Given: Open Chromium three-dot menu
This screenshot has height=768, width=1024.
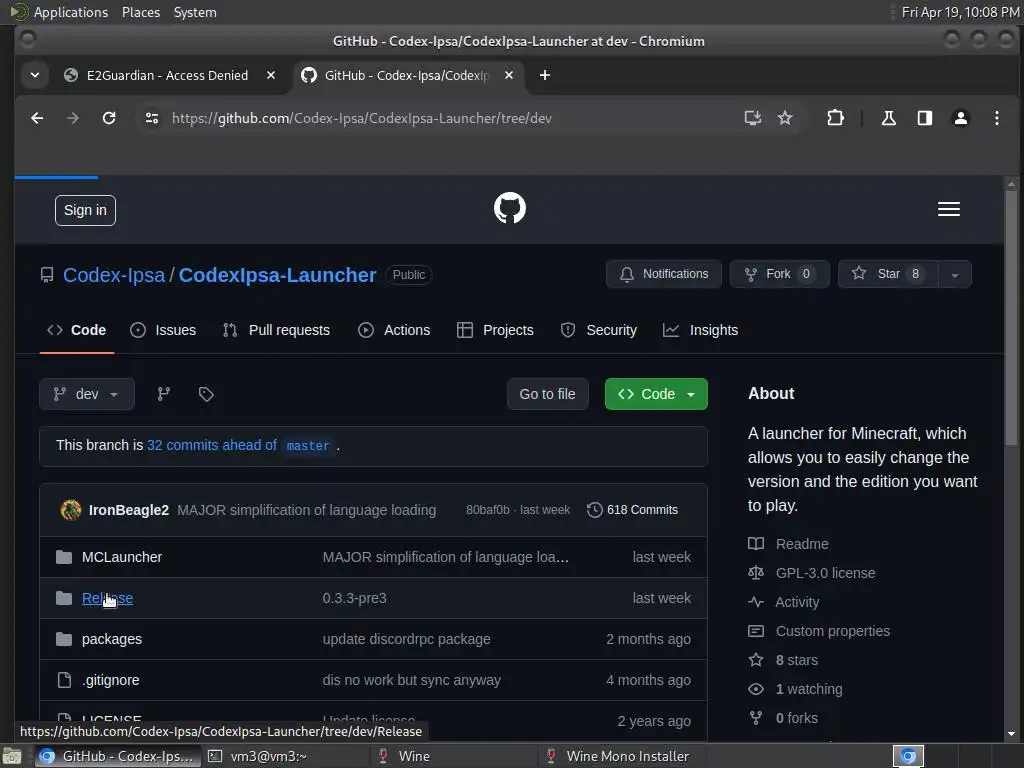Looking at the screenshot, I should pos(997,118).
